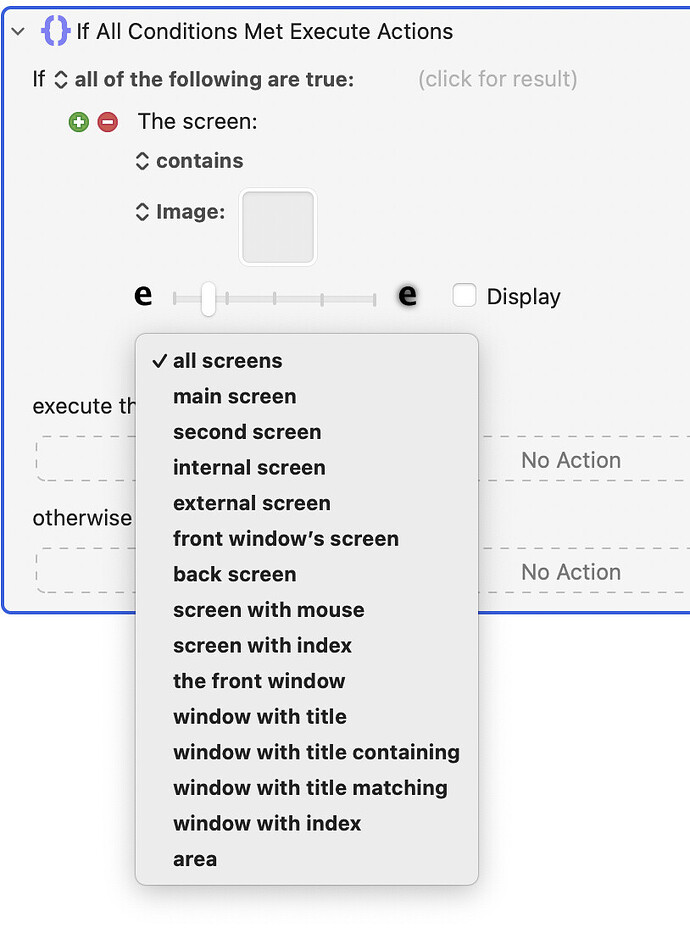Select 'the front window' menu item

coord(259,681)
